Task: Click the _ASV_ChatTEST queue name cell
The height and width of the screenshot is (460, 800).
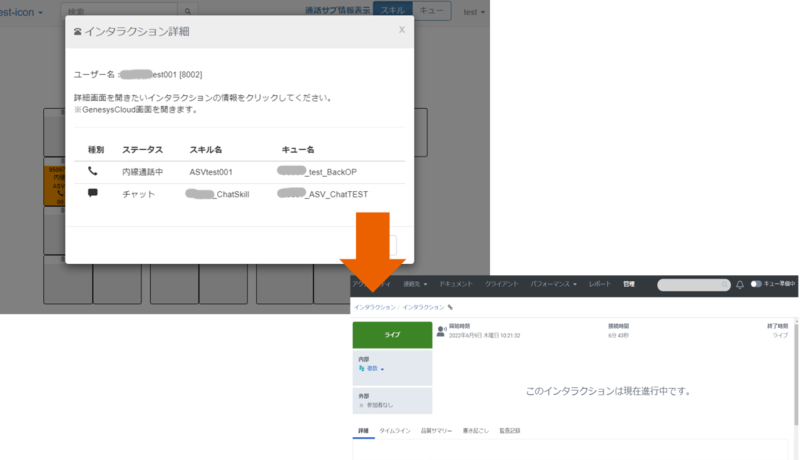Action: (x=322, y=194)
